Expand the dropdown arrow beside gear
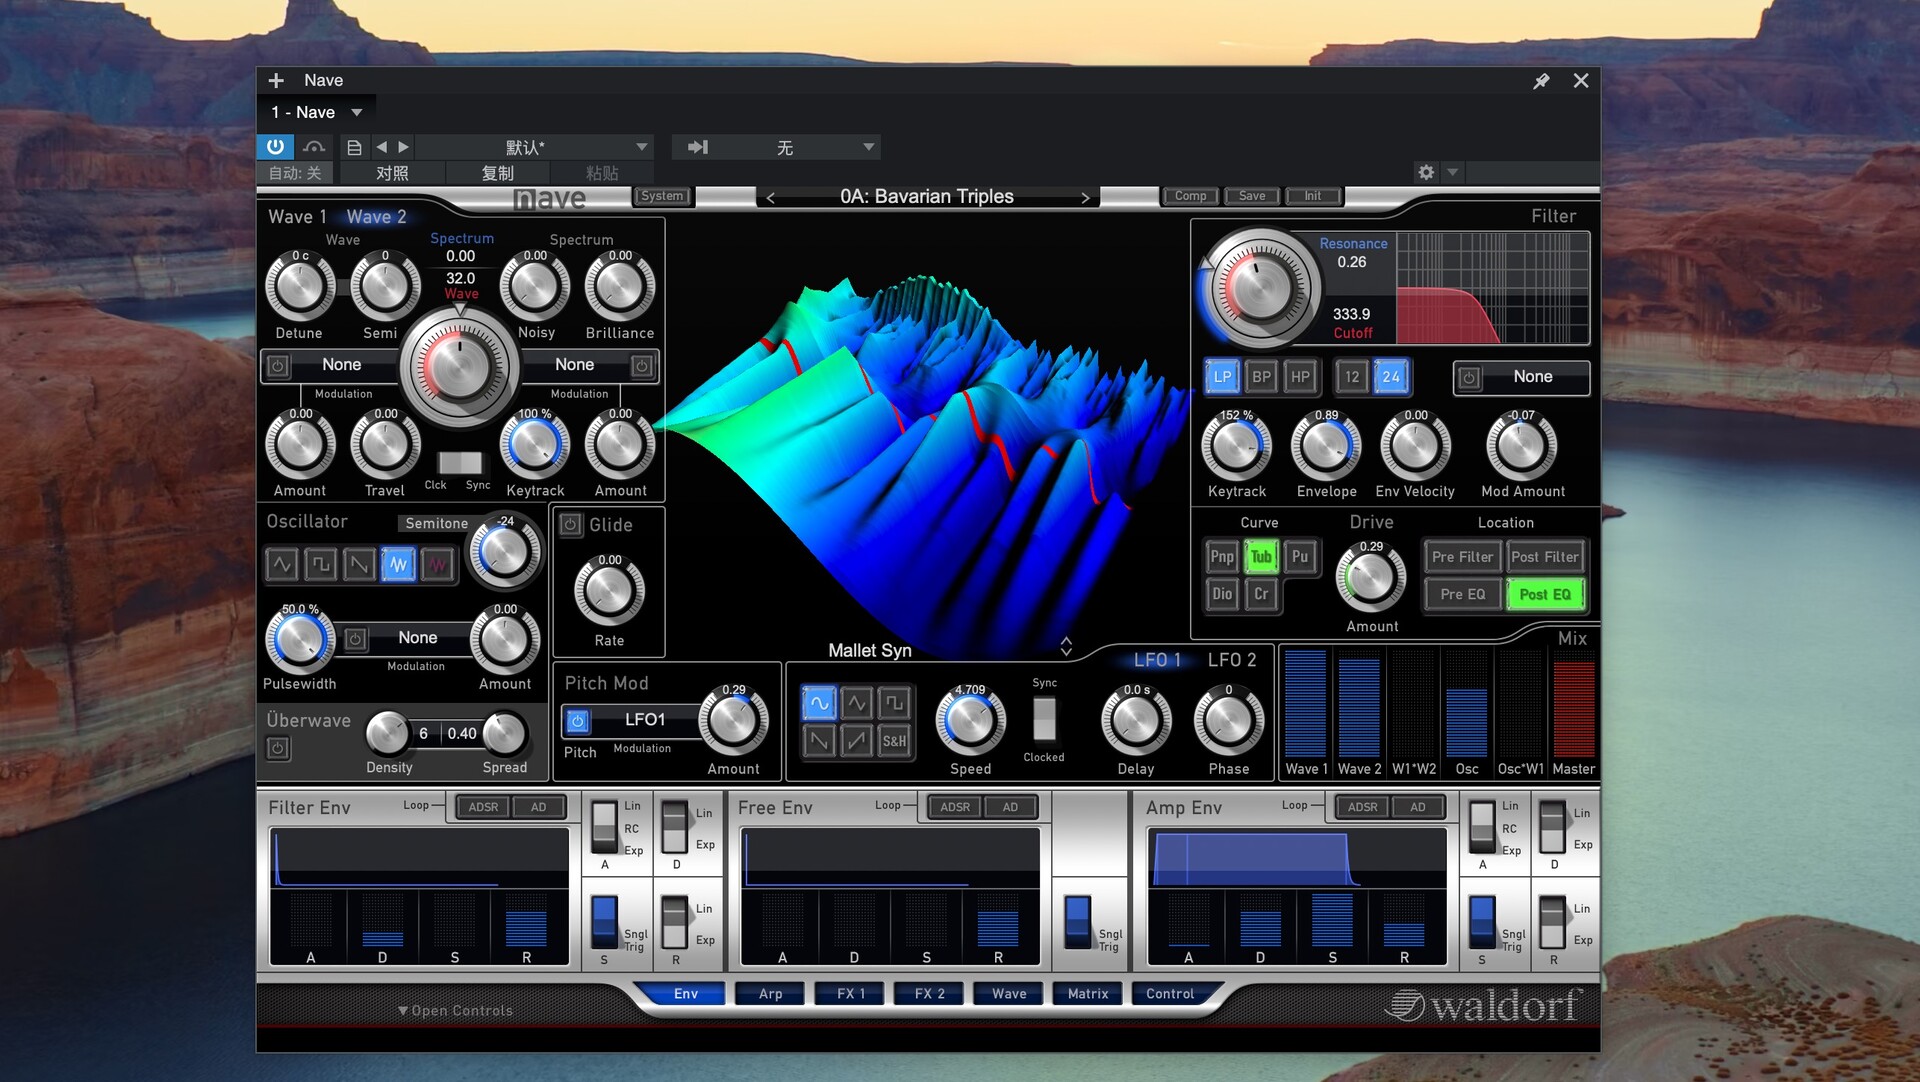 click(x=1453, y=172)
